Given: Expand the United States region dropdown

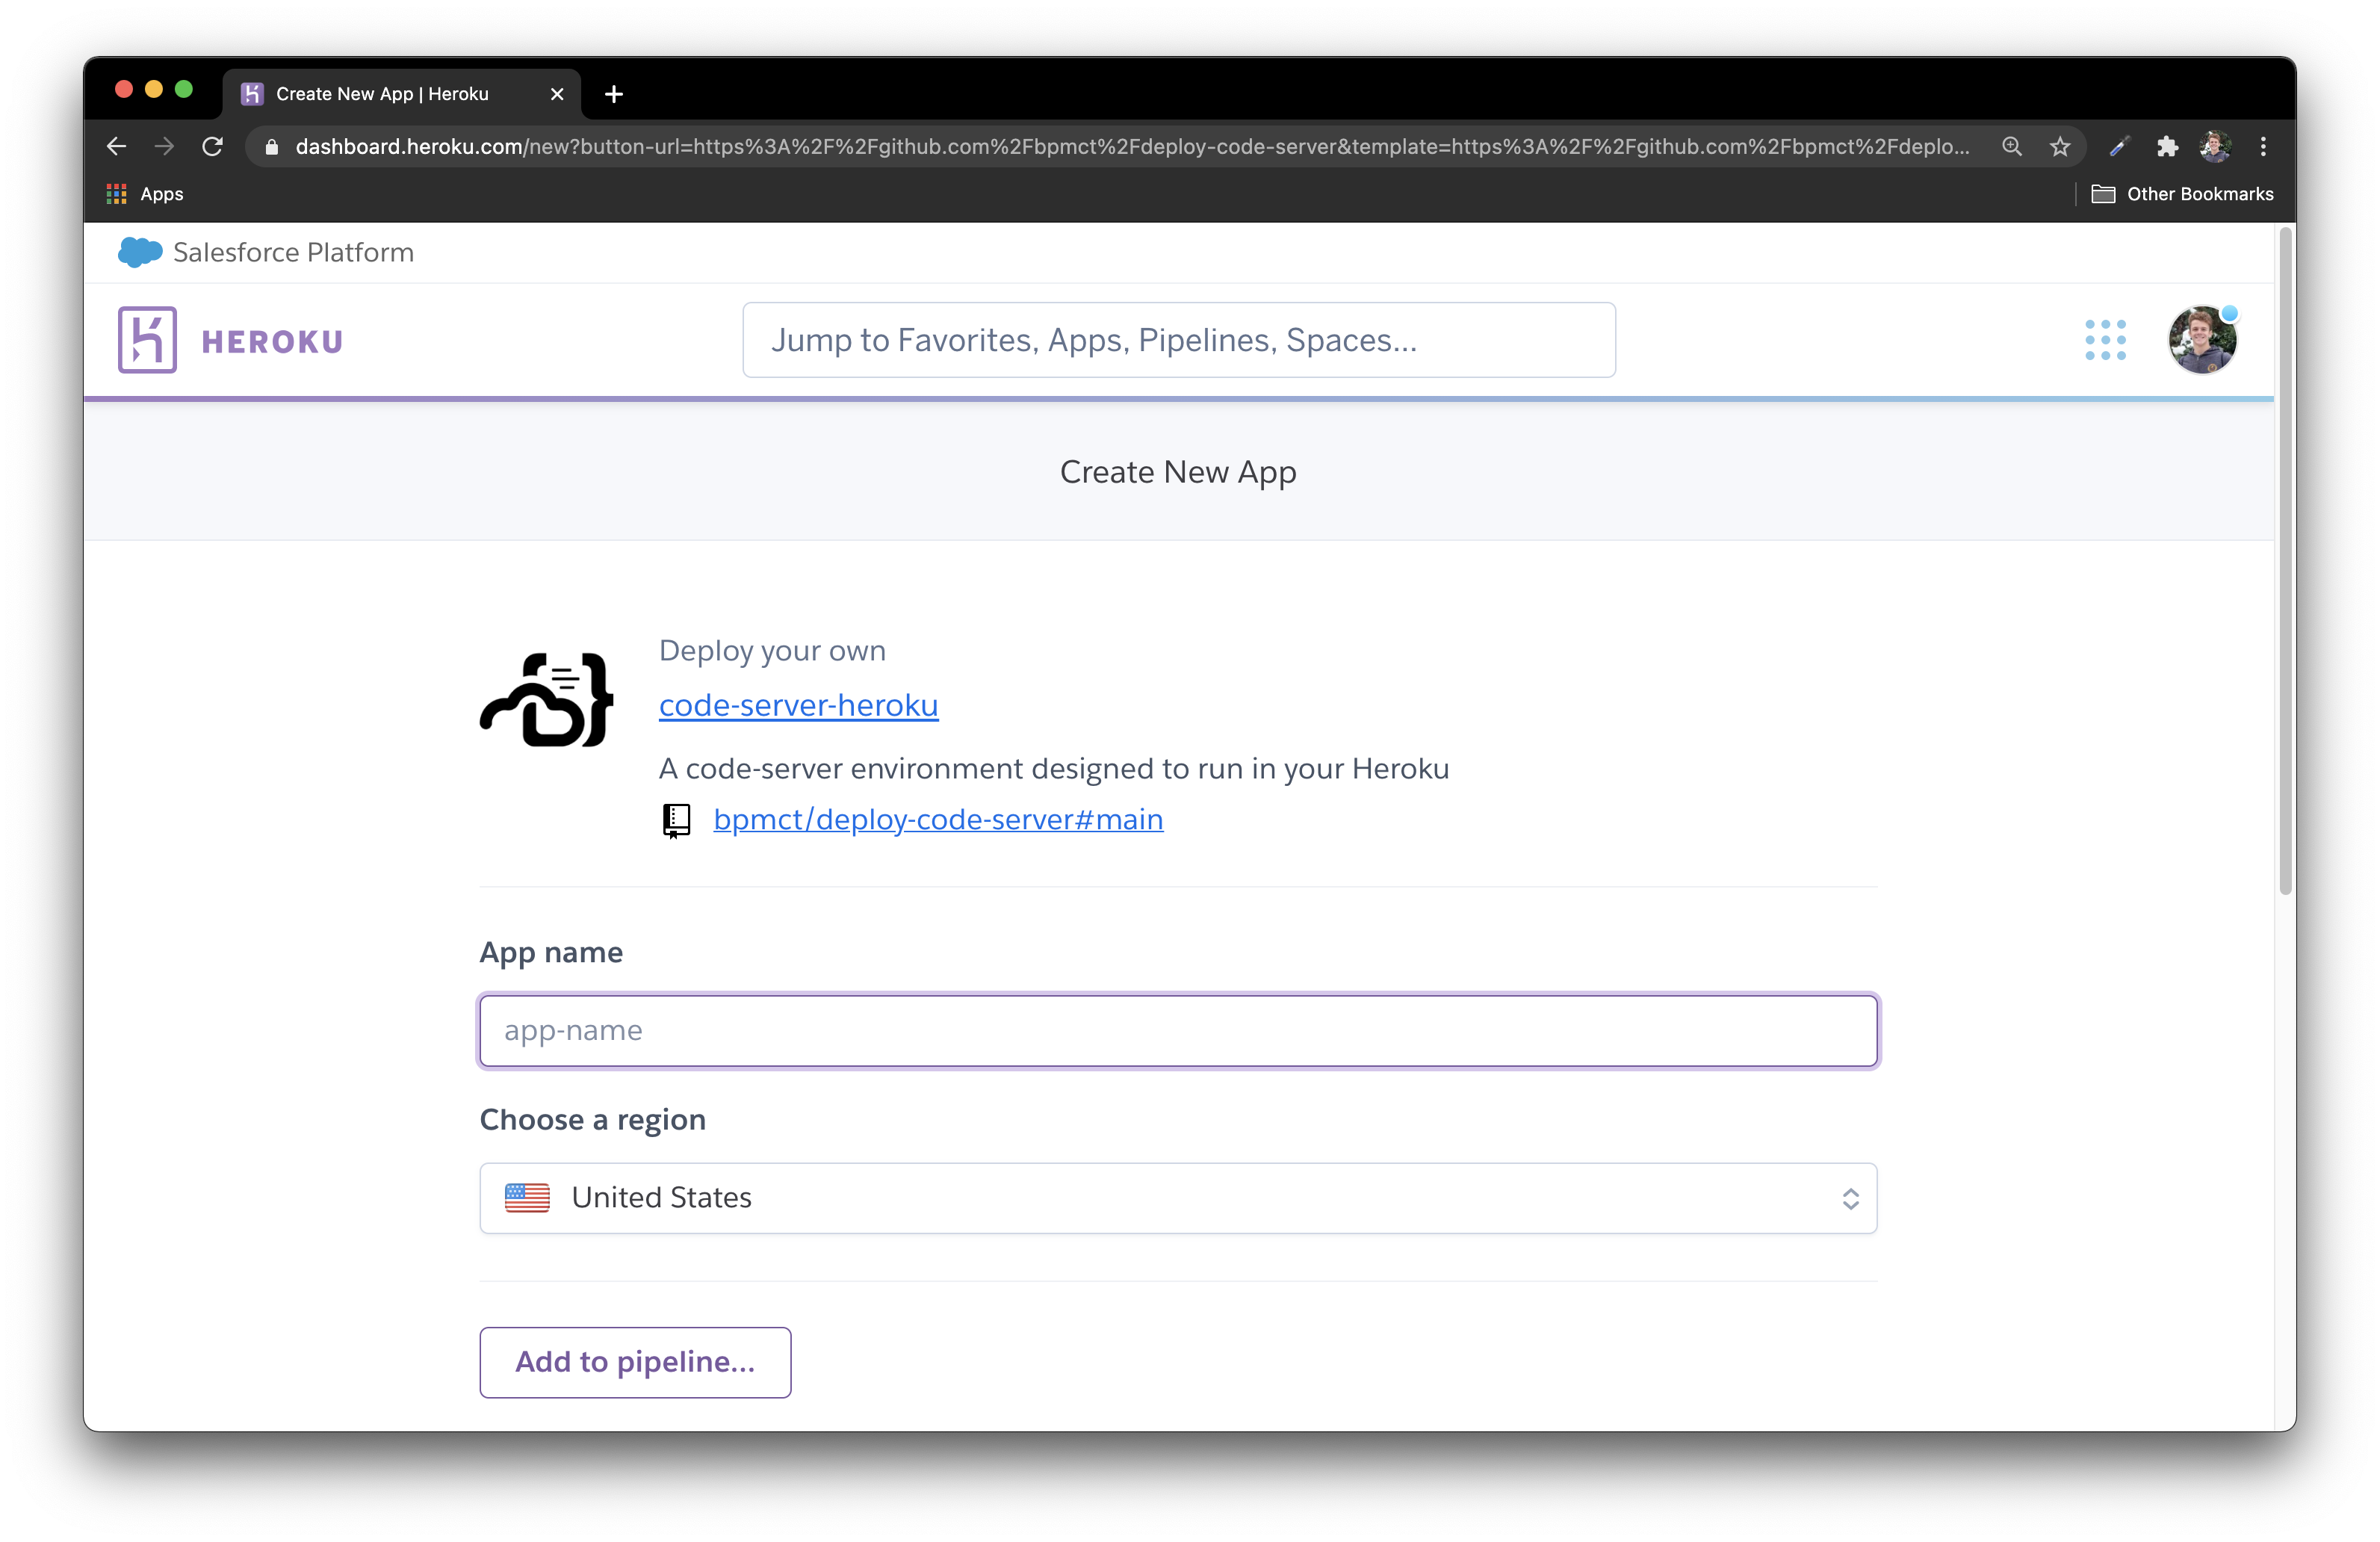Looking at the screenshot, I should 1178,1198.
